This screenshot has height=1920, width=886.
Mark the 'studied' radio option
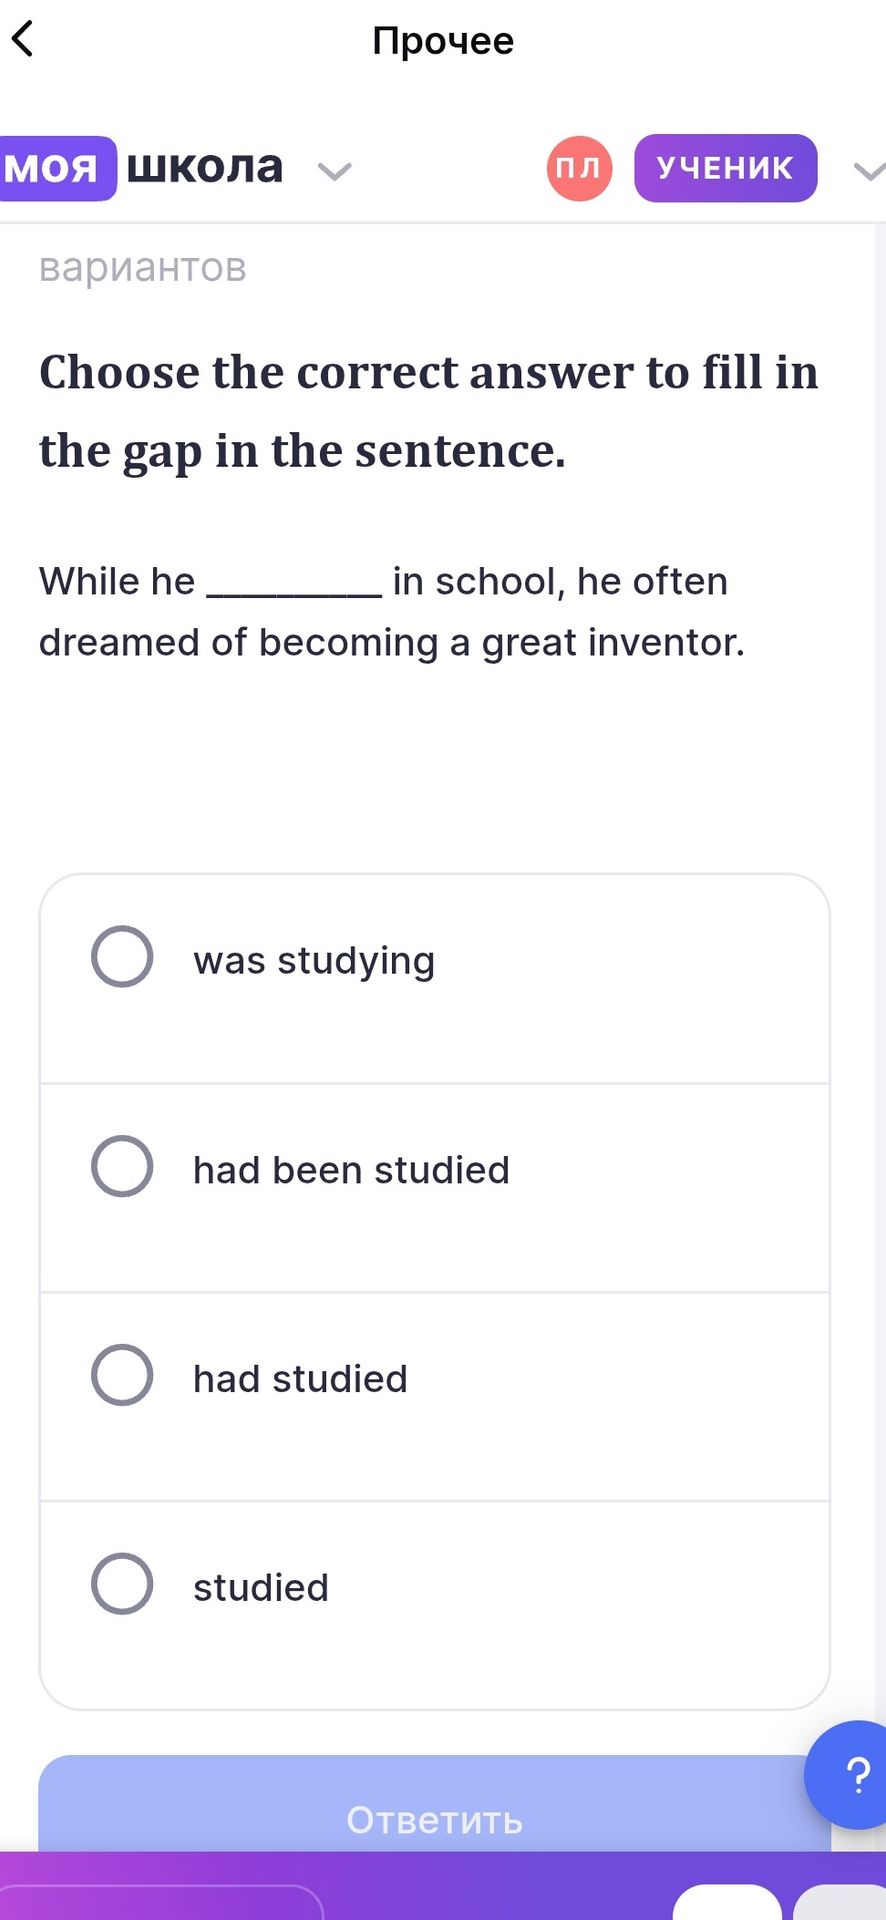[x=122, y=1584]
